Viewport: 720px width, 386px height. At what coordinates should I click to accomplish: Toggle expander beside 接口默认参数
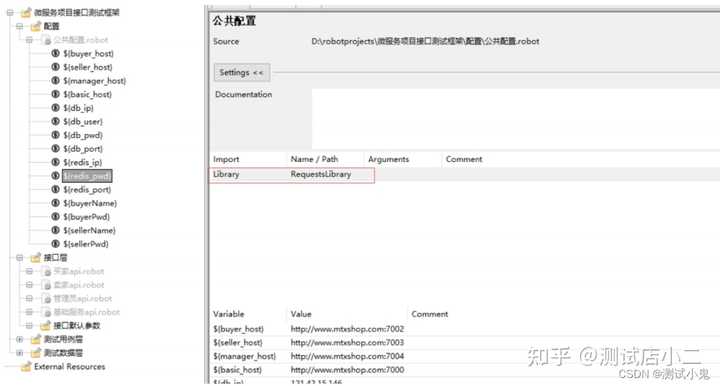29,326
